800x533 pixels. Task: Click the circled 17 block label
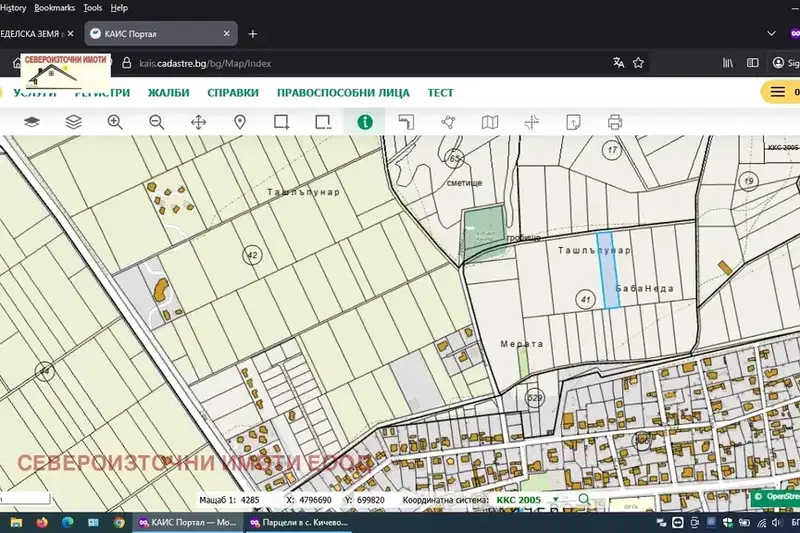[x=612, y=150]
